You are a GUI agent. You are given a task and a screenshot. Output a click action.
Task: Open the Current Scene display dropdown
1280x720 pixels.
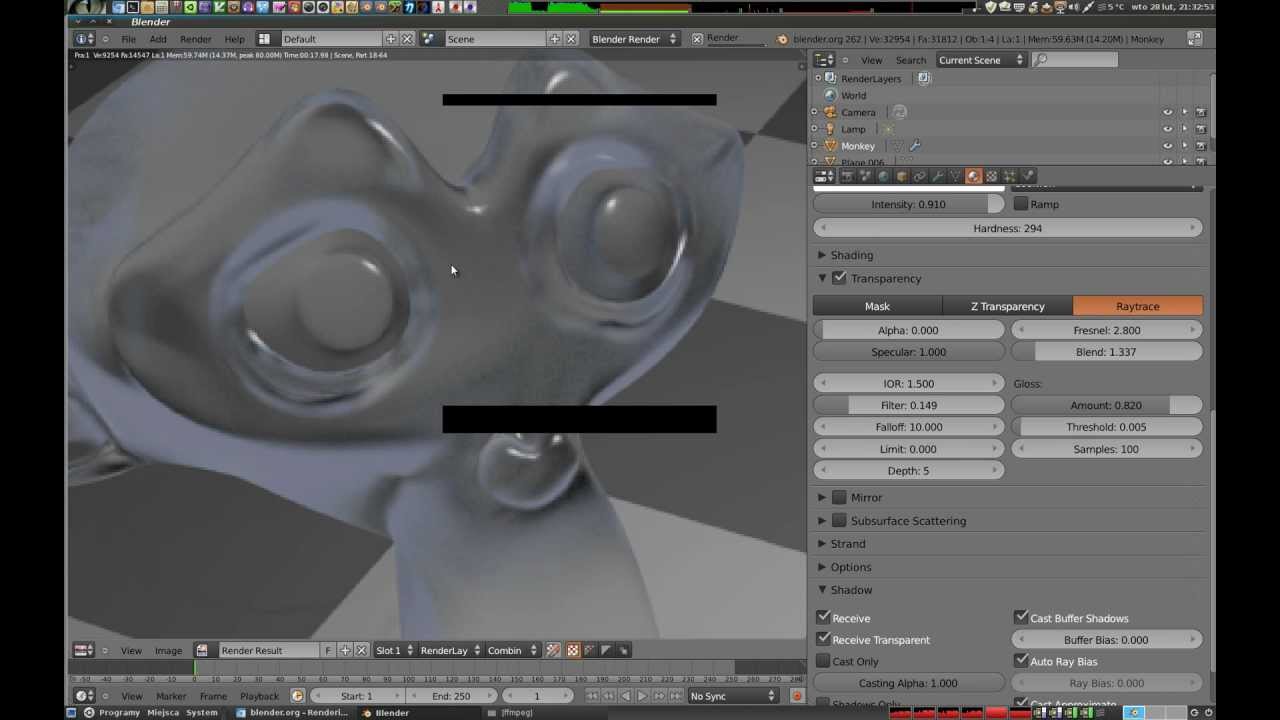point(981,60)
